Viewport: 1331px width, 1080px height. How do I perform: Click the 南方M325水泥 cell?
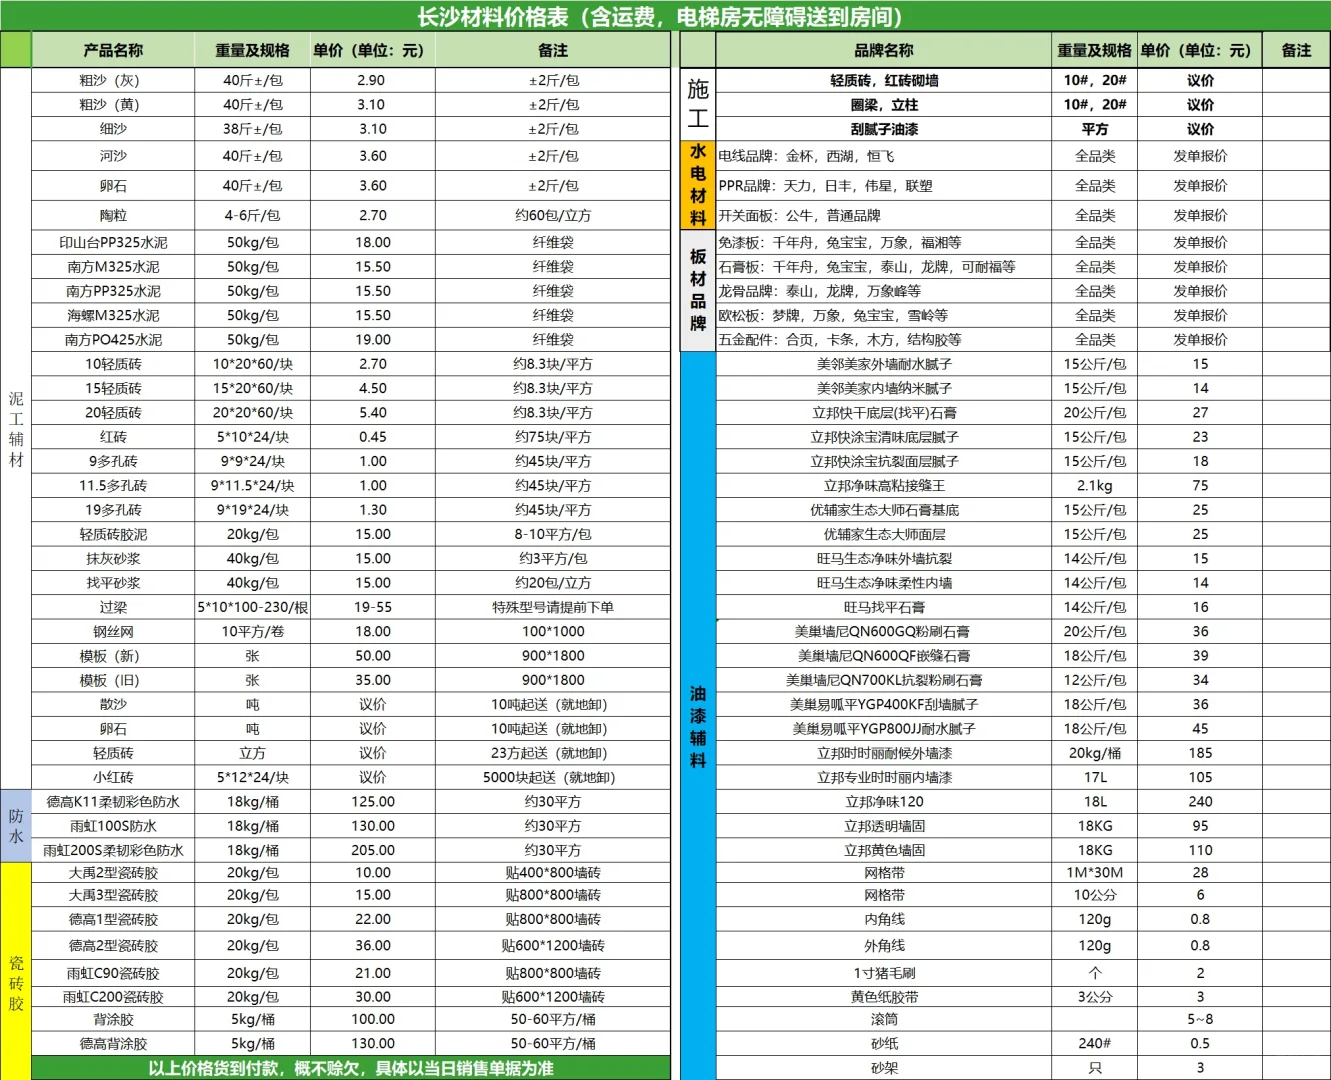click(x=113, y=267)
